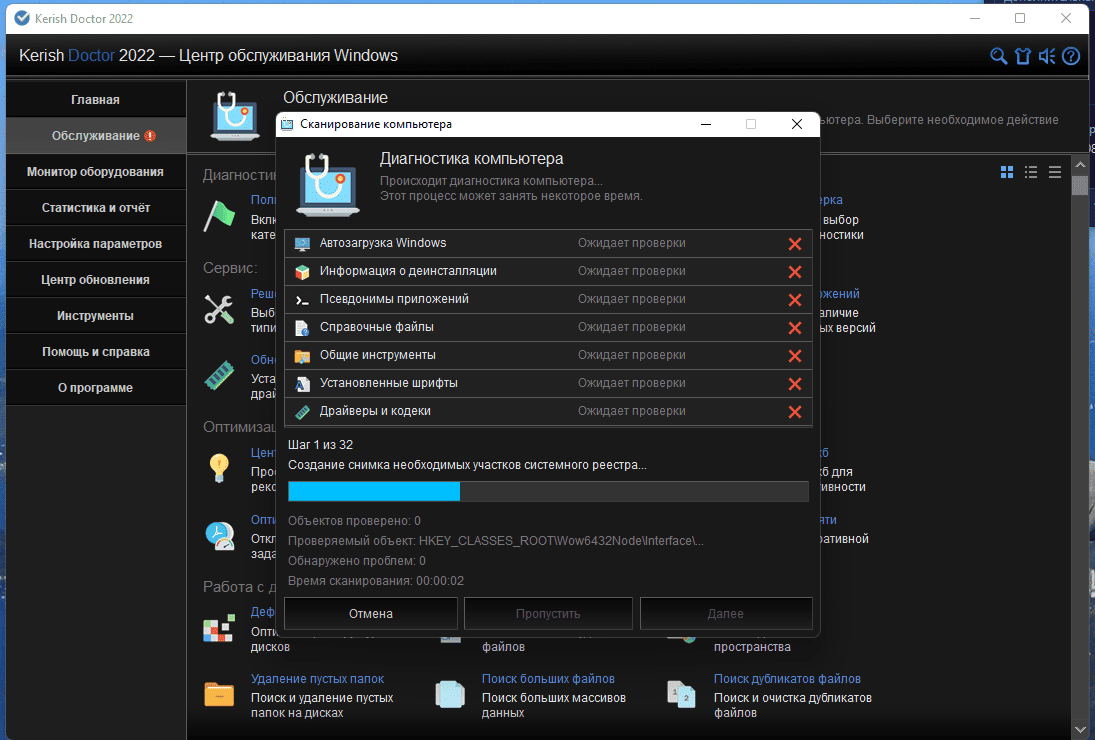
Task: Click the Шаг 1 из 32 text
Action: [321, 445]
